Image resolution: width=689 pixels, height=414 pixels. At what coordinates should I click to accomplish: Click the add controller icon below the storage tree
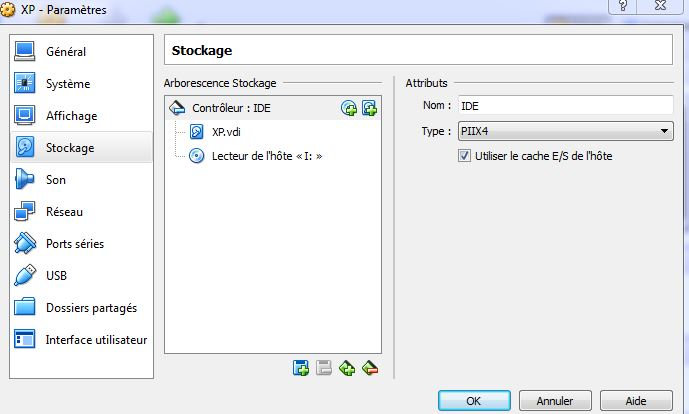pos(301,368)
